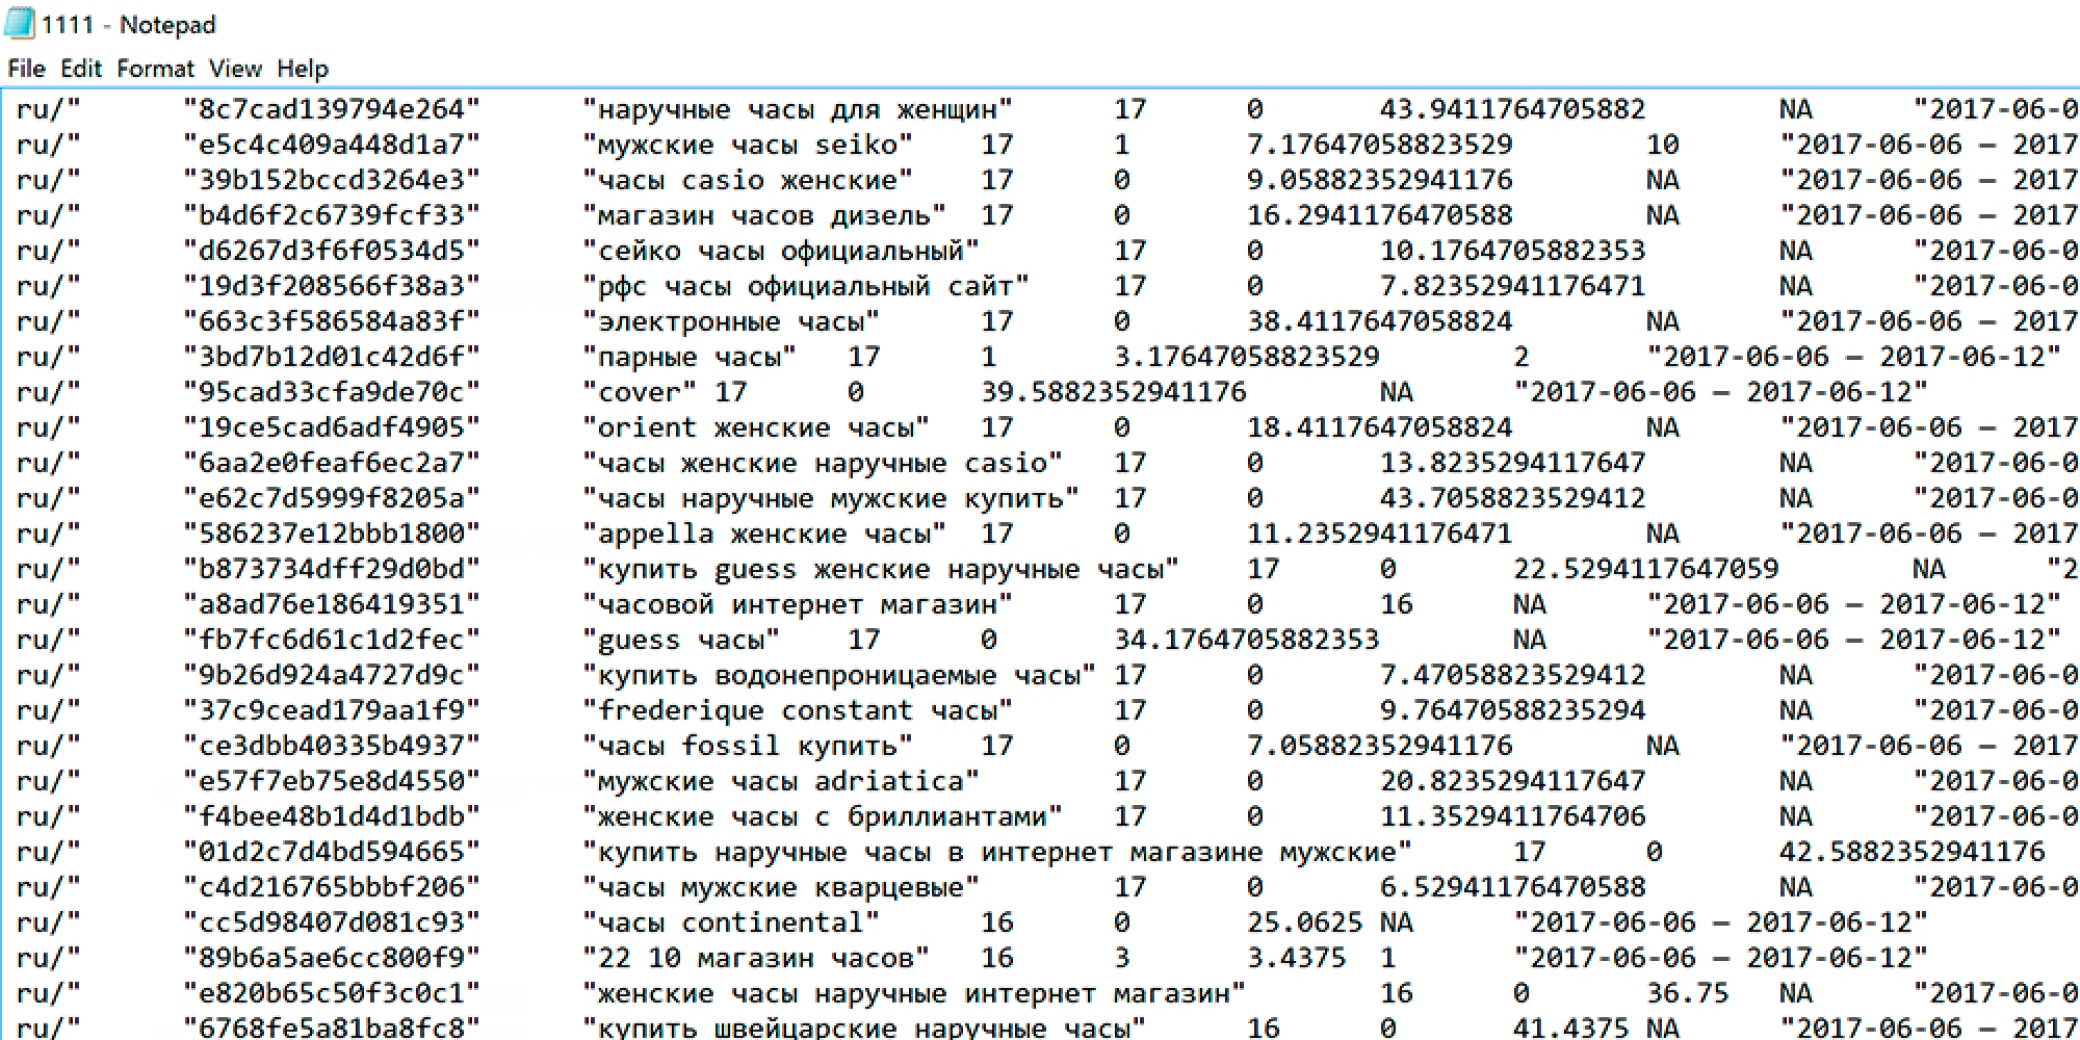Click the Notepad app icon in title bar
The width and height of the screenshot is (2080, 1040).
pos(19,23)
